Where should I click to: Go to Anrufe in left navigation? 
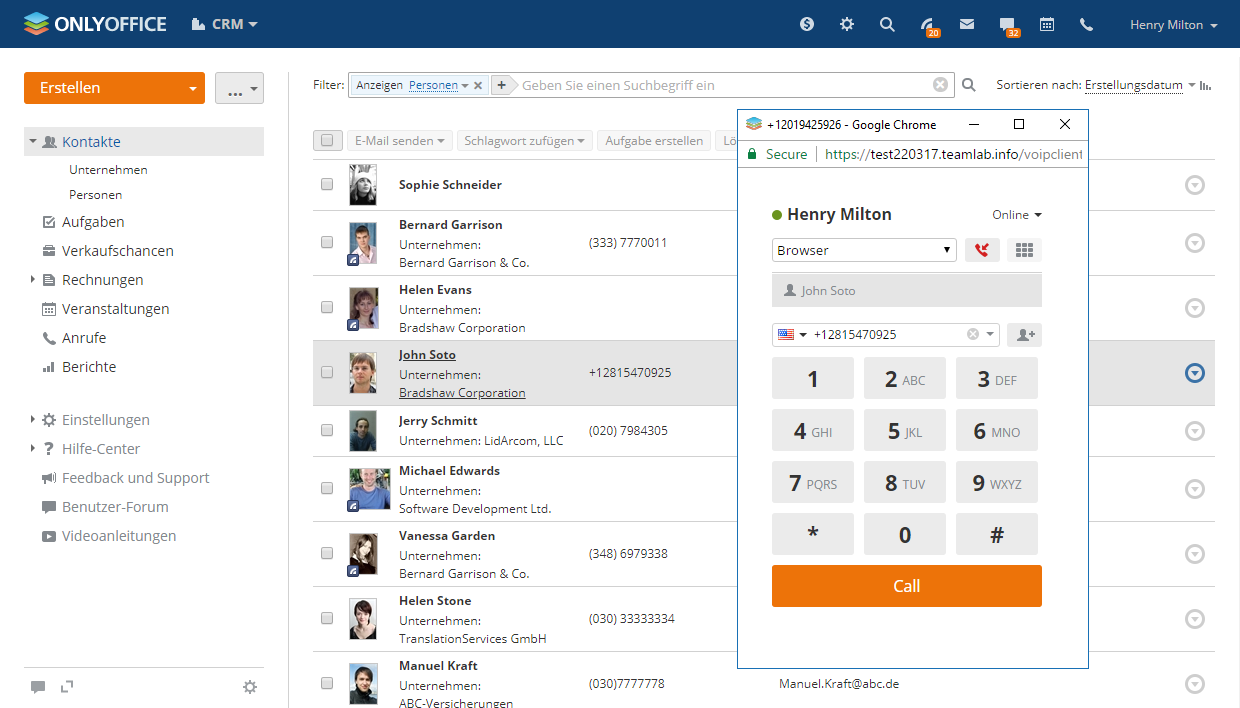[x=83, y=338]
